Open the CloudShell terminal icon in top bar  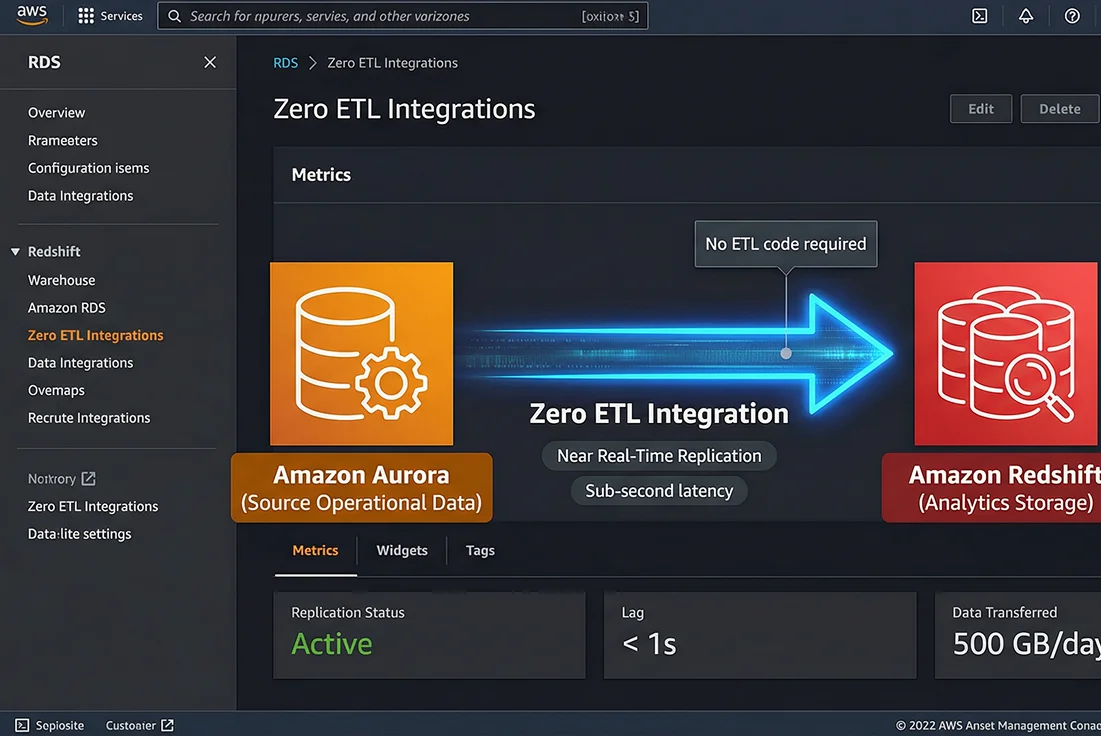(979, 15)
